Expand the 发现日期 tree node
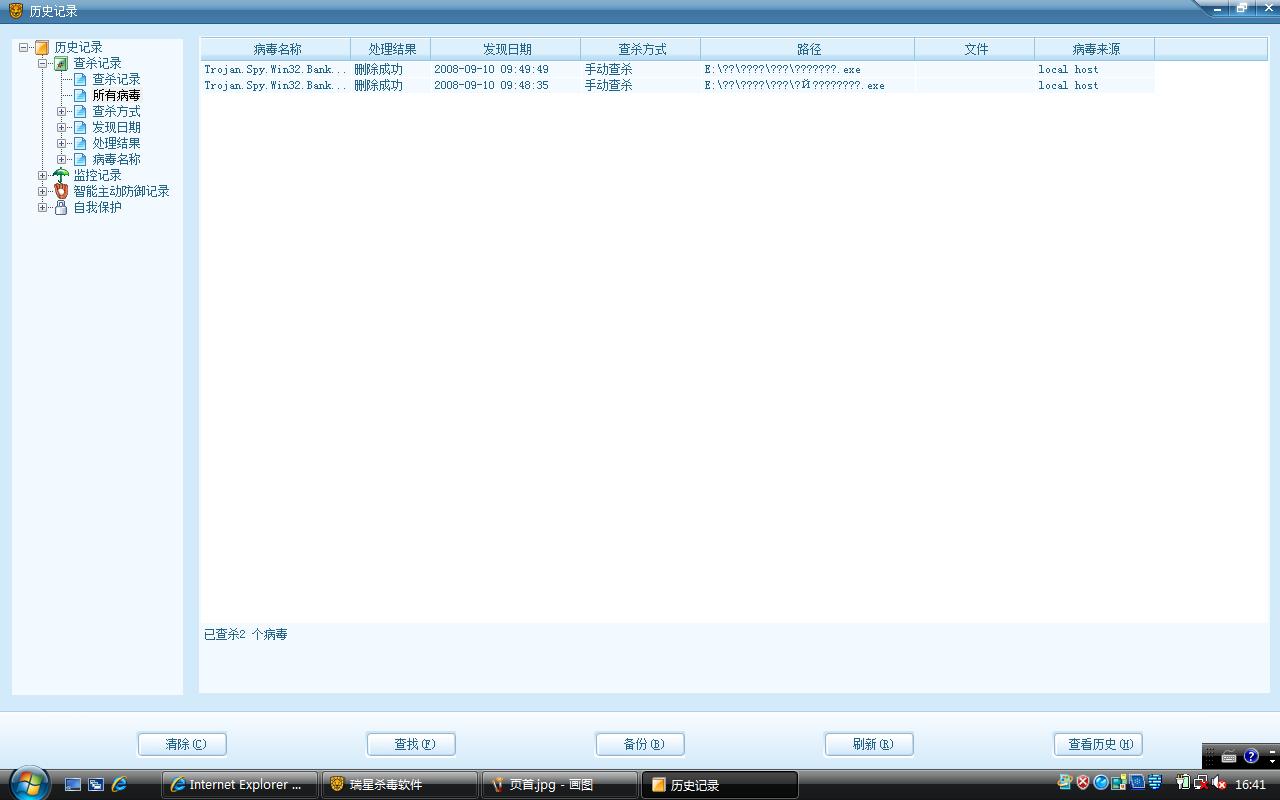This screenshot has width=1280, height=800. point(62,127)
